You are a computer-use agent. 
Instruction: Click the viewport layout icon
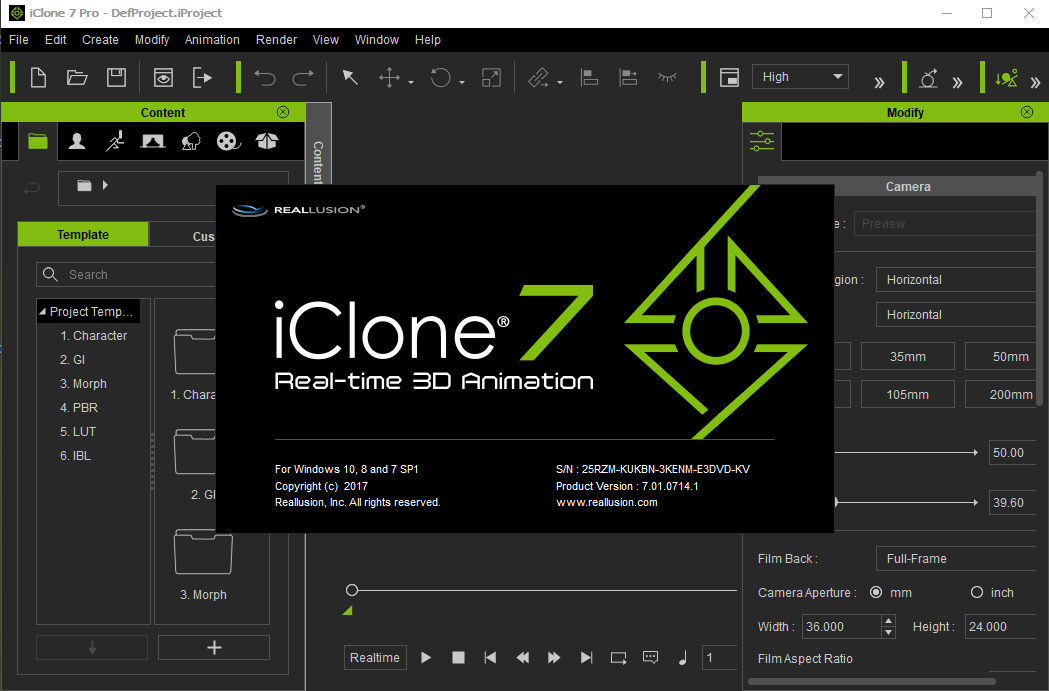pyautogui.click(x=729, y=78)
